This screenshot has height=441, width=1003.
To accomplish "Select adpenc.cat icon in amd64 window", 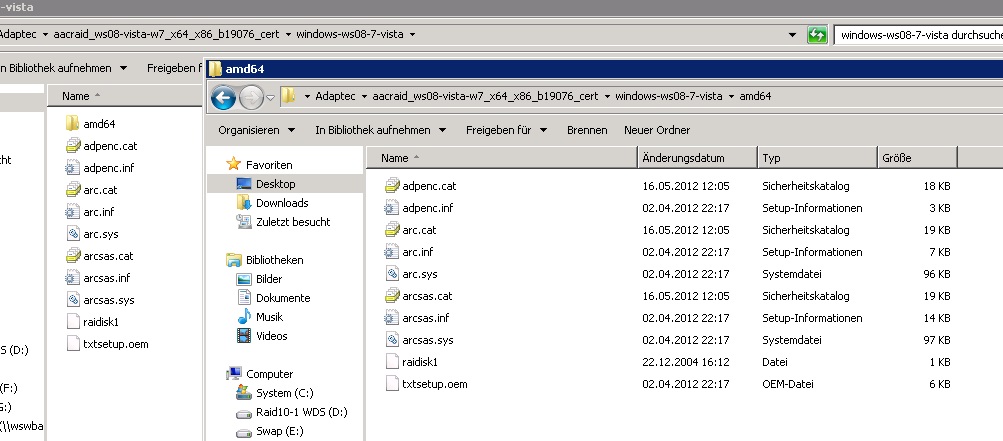I will pyautogui.click(x=392, y=186).
